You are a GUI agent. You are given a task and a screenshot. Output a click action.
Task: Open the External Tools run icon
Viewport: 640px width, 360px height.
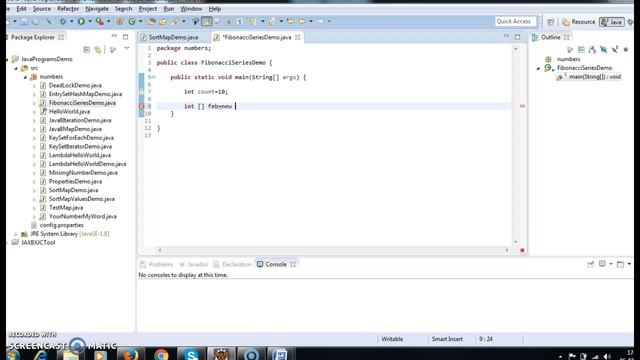coord(100,21)
